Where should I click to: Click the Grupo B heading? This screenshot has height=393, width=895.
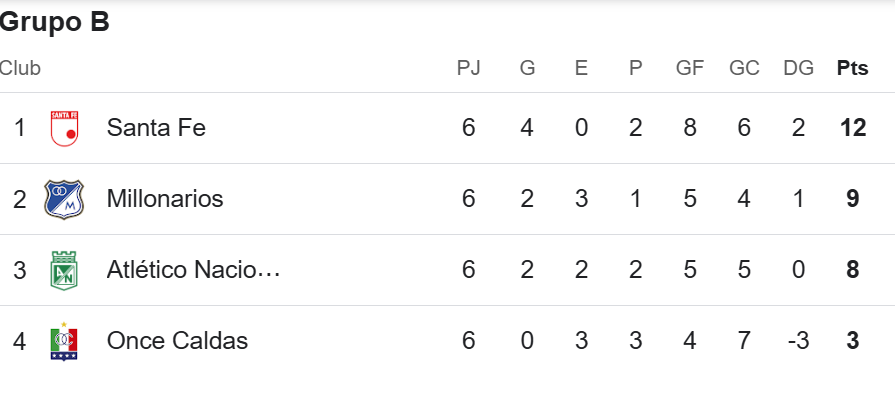(55, 23)
